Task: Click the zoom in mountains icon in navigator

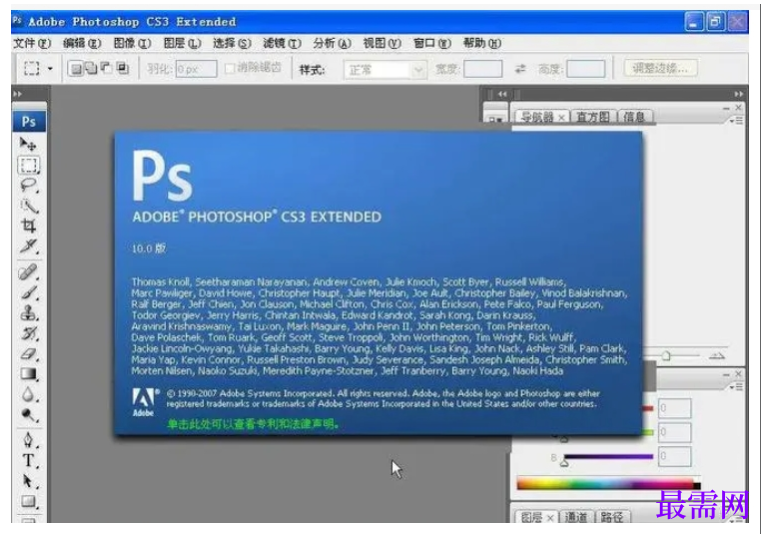Action: point(717,356)
